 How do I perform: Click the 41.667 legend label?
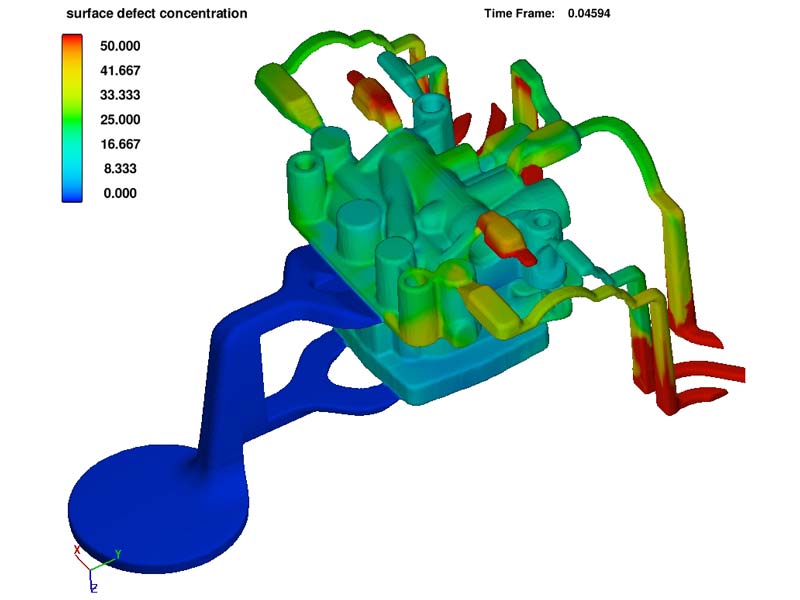[119, 71]
